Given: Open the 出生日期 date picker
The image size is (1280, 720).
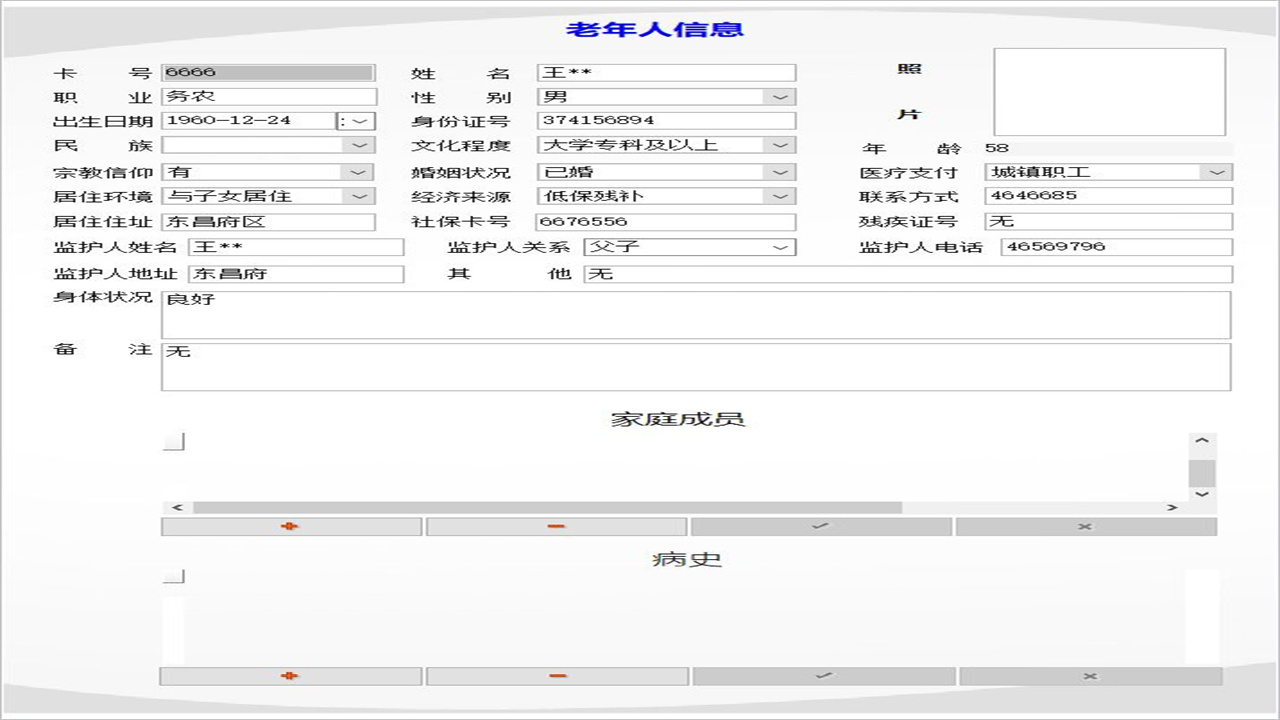Looking at the screenshot, I should (363, 120).
